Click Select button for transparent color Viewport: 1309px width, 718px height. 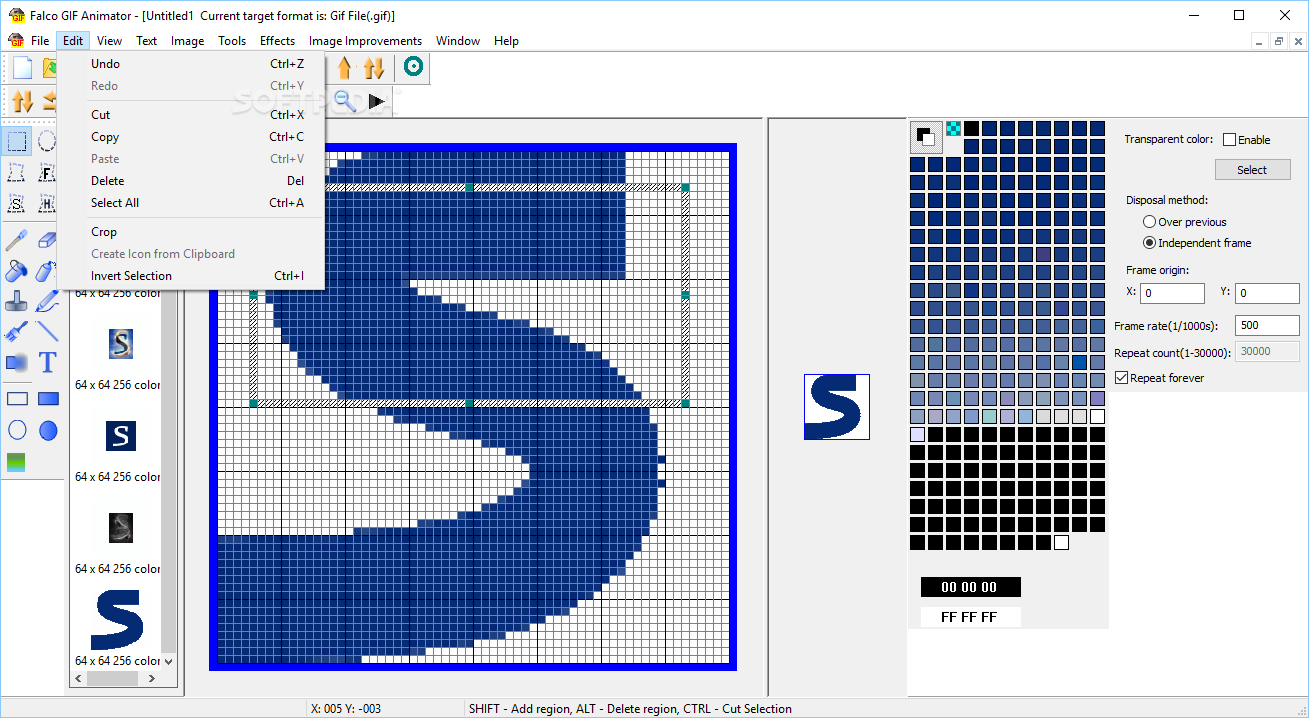tap(1252, 170)
